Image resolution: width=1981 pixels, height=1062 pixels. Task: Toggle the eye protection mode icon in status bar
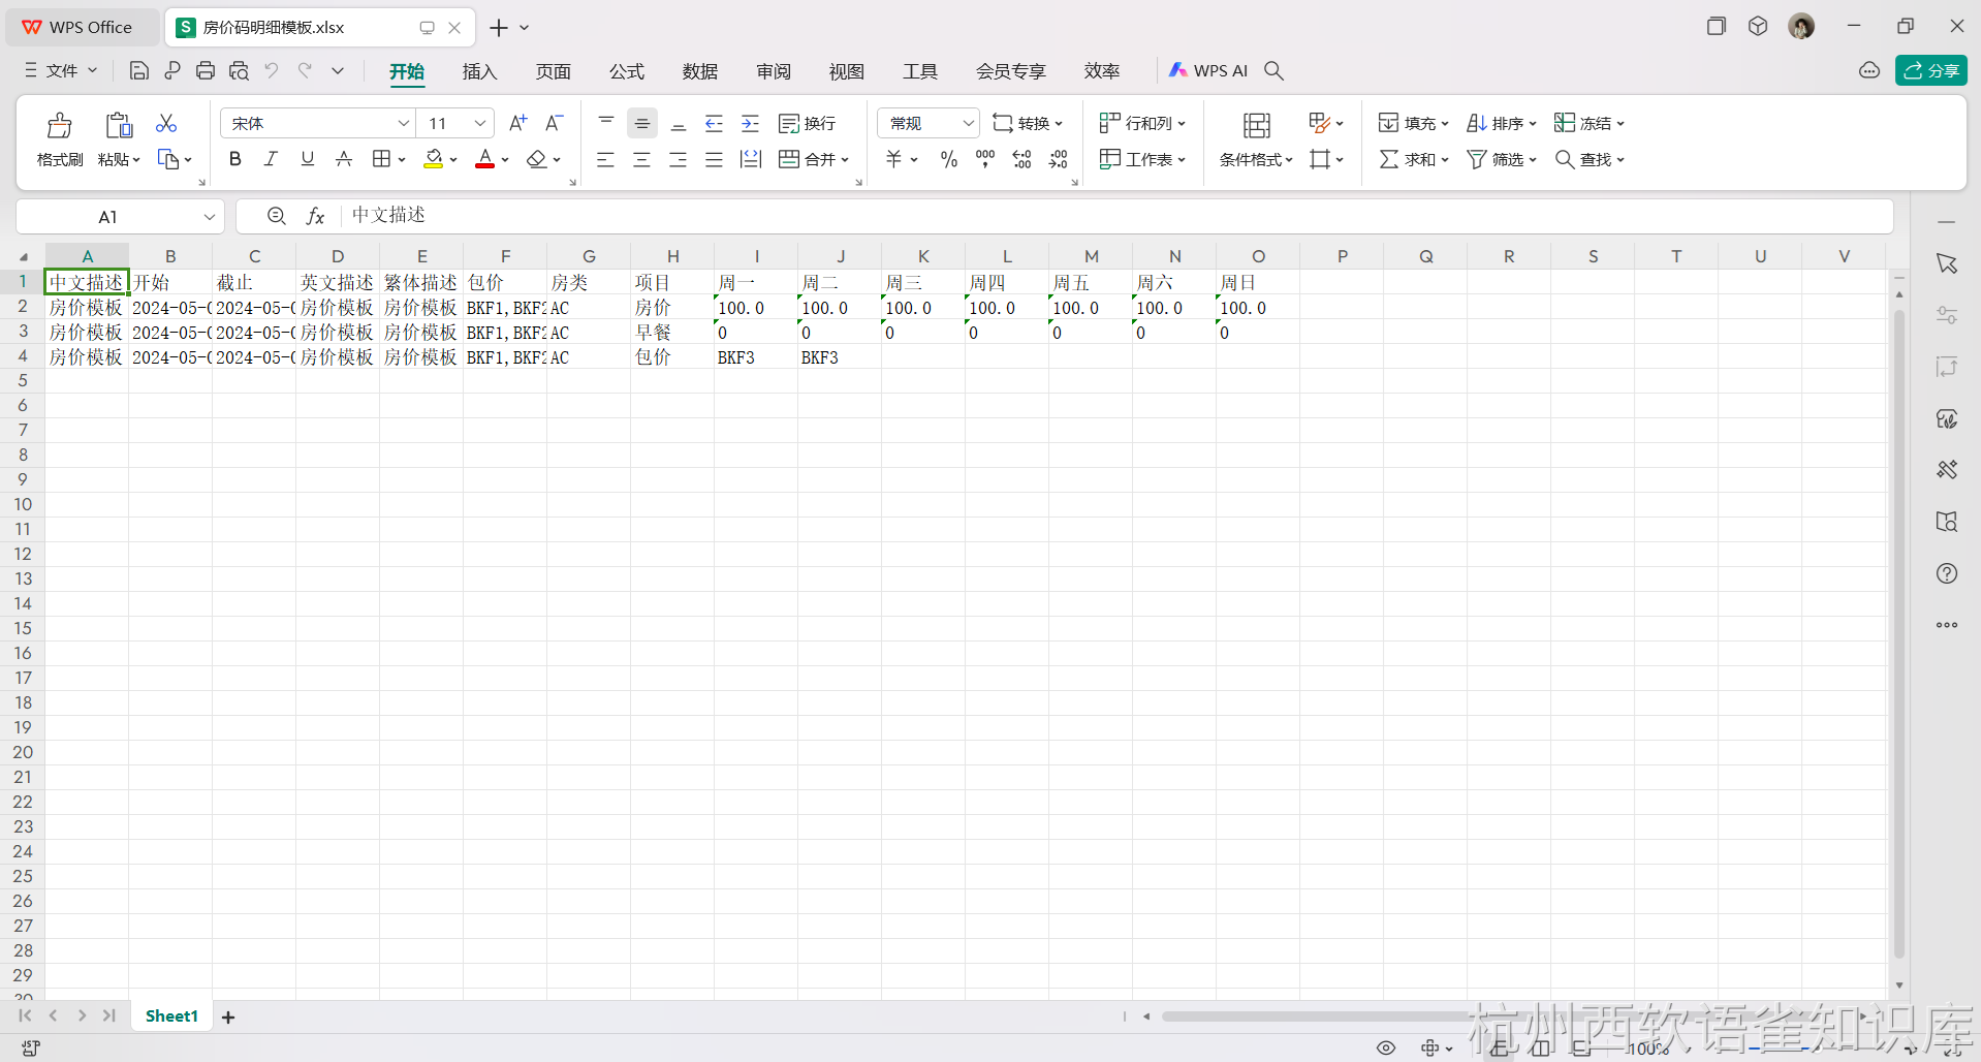(1385, 1048)
